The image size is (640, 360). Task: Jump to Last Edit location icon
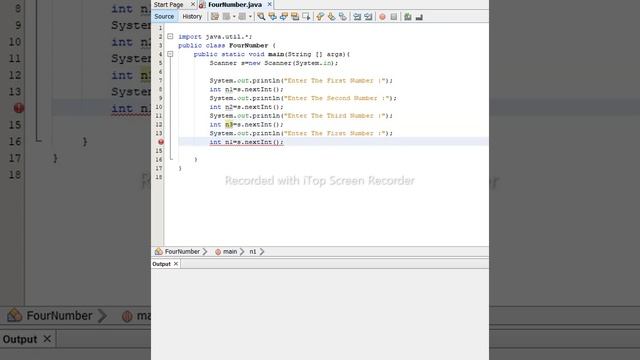[x=215, y=17]
